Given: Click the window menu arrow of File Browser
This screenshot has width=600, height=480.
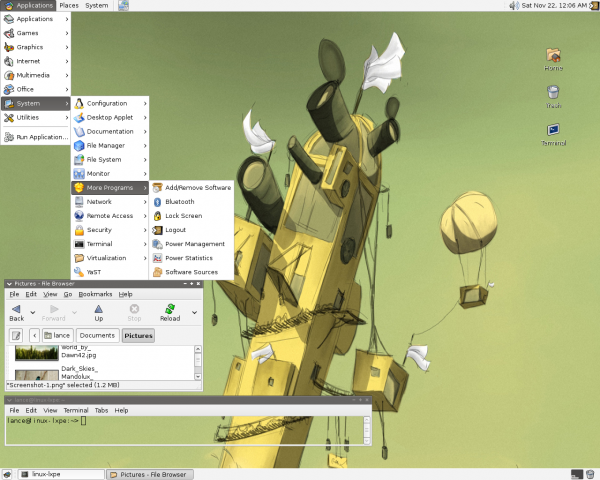Looking at the screenshot, I should 10,284.
